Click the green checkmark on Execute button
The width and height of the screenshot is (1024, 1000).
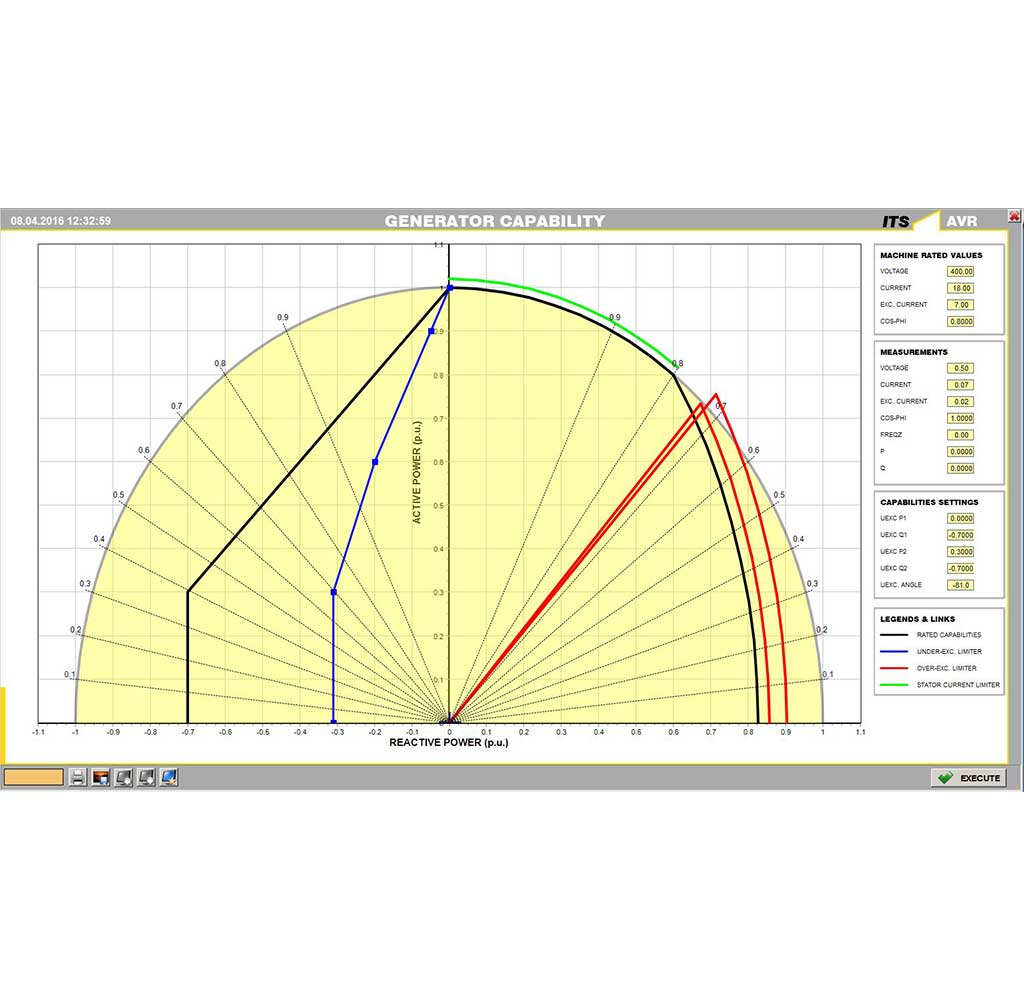[942, 778]
